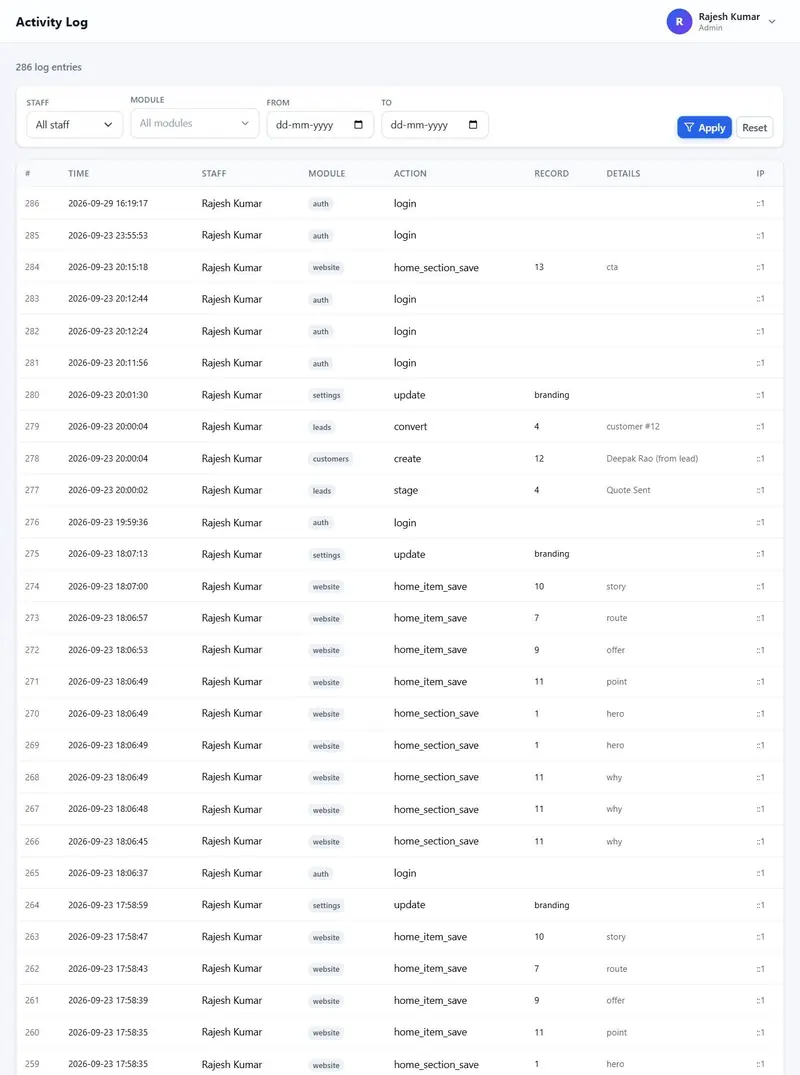Click the 'route' detail in row 273
Image resolution: width=800 pixels, height=1075 pixels.
pos(616,618)
